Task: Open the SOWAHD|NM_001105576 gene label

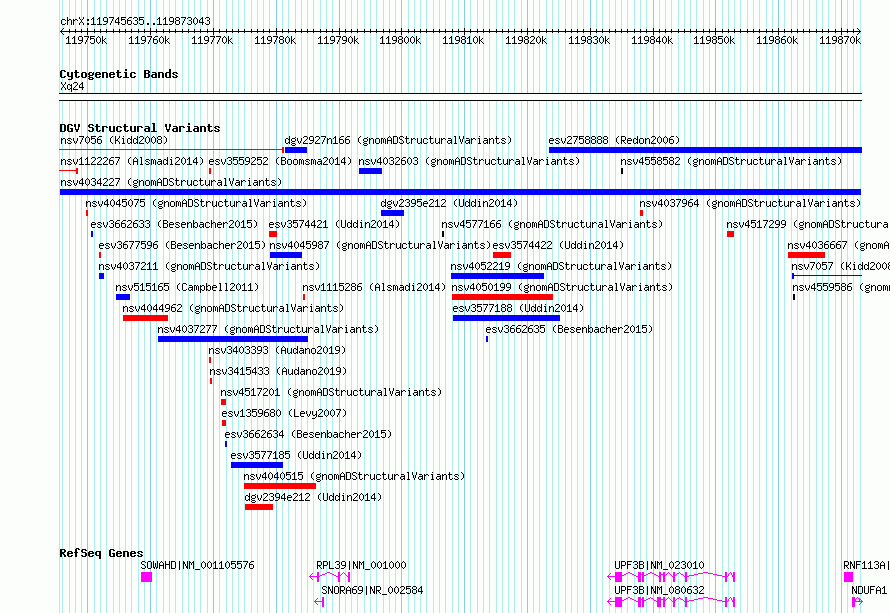Action: [x=198, y=565]
